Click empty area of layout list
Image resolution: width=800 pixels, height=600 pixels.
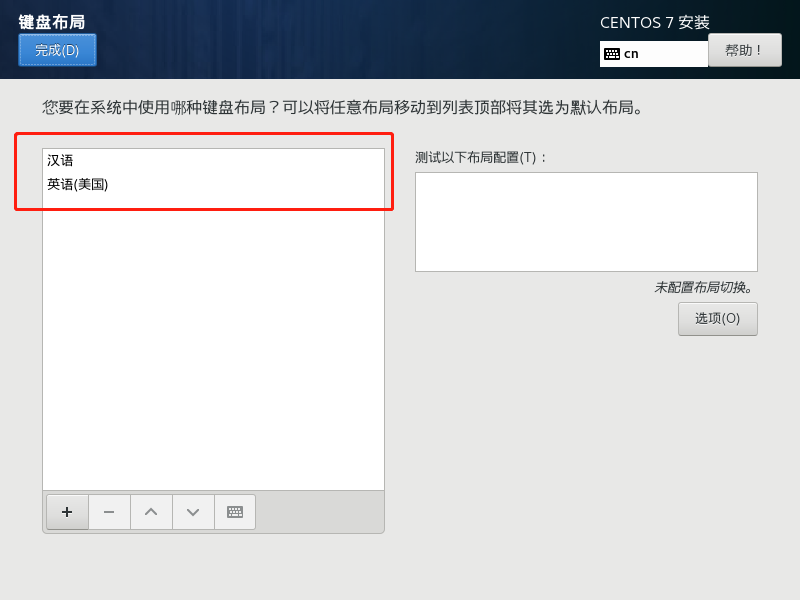click(213, 347)
